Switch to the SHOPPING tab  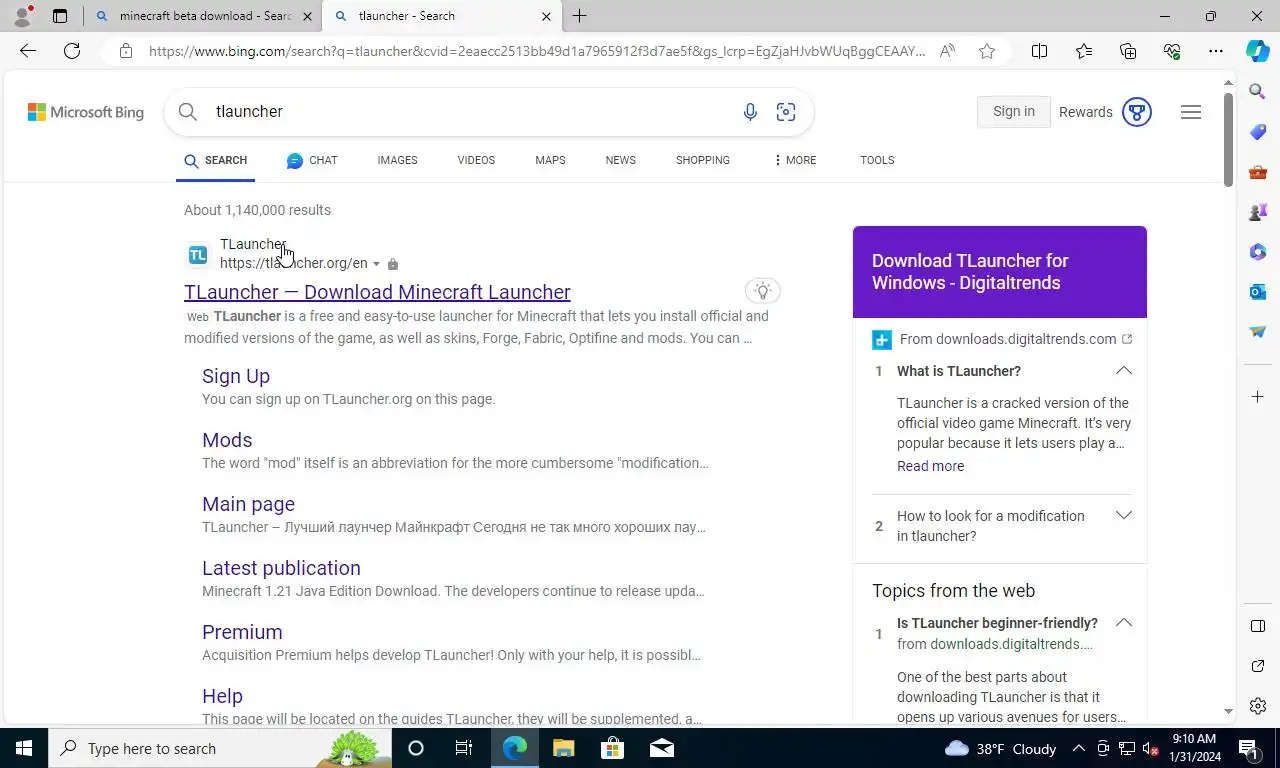(703, 160)
